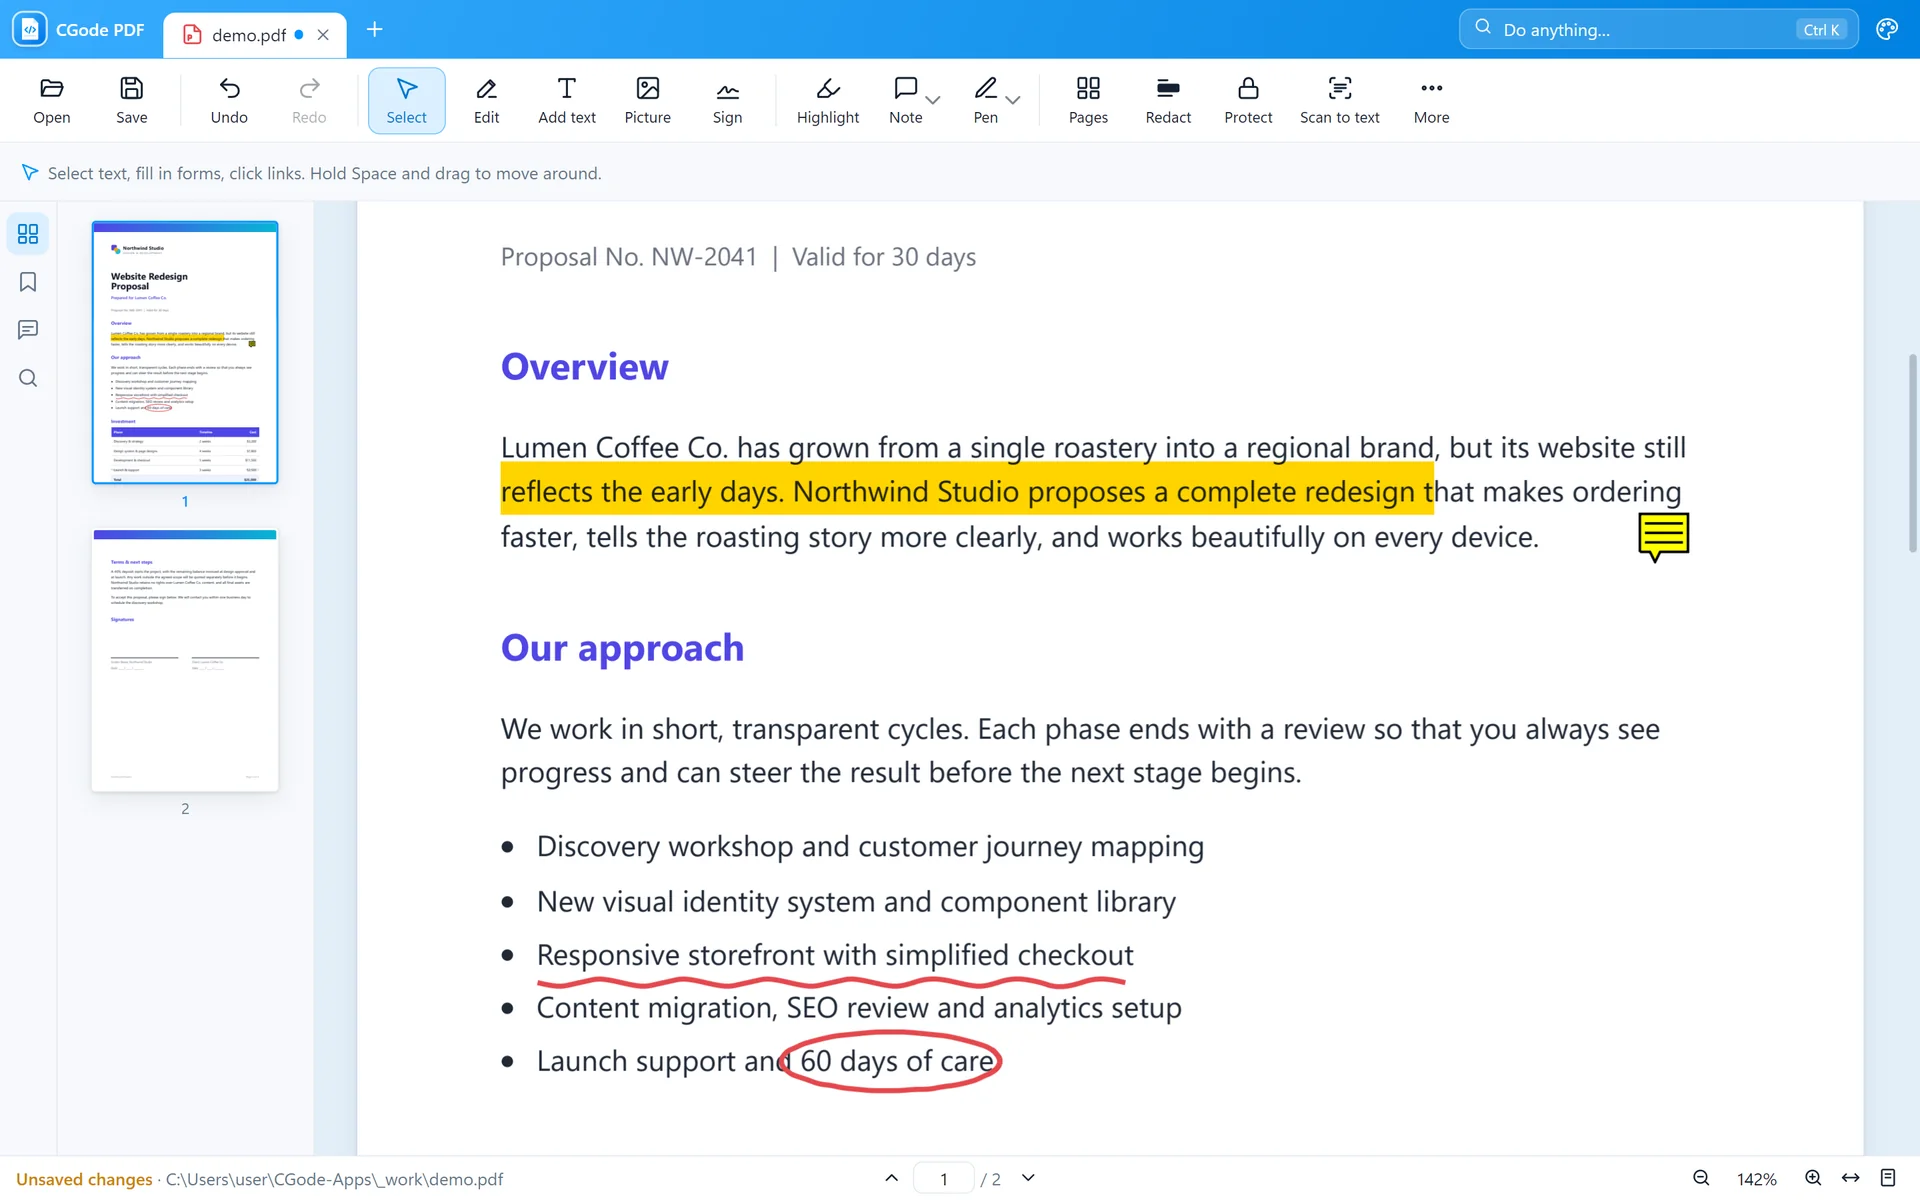The width and height of the screenshot is (1920, 1200).
Task: Zoom in with the plus magnifier
Action: [1812, 1178]
